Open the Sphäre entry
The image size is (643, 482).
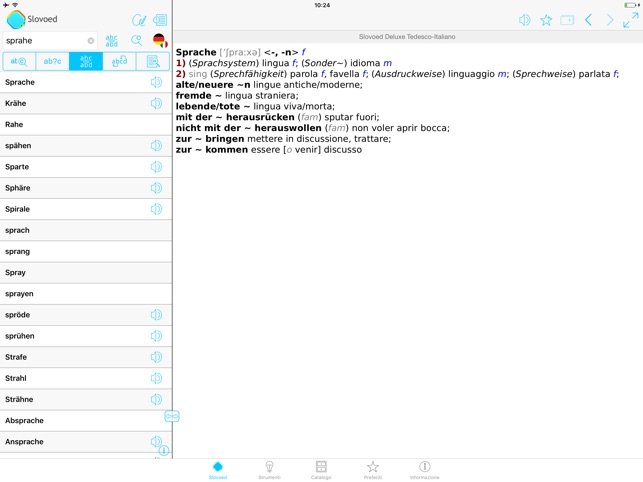(86, 188)
